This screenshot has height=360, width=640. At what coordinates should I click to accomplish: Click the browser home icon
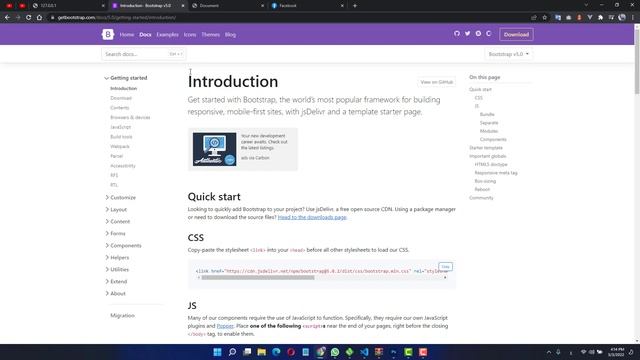39,18
